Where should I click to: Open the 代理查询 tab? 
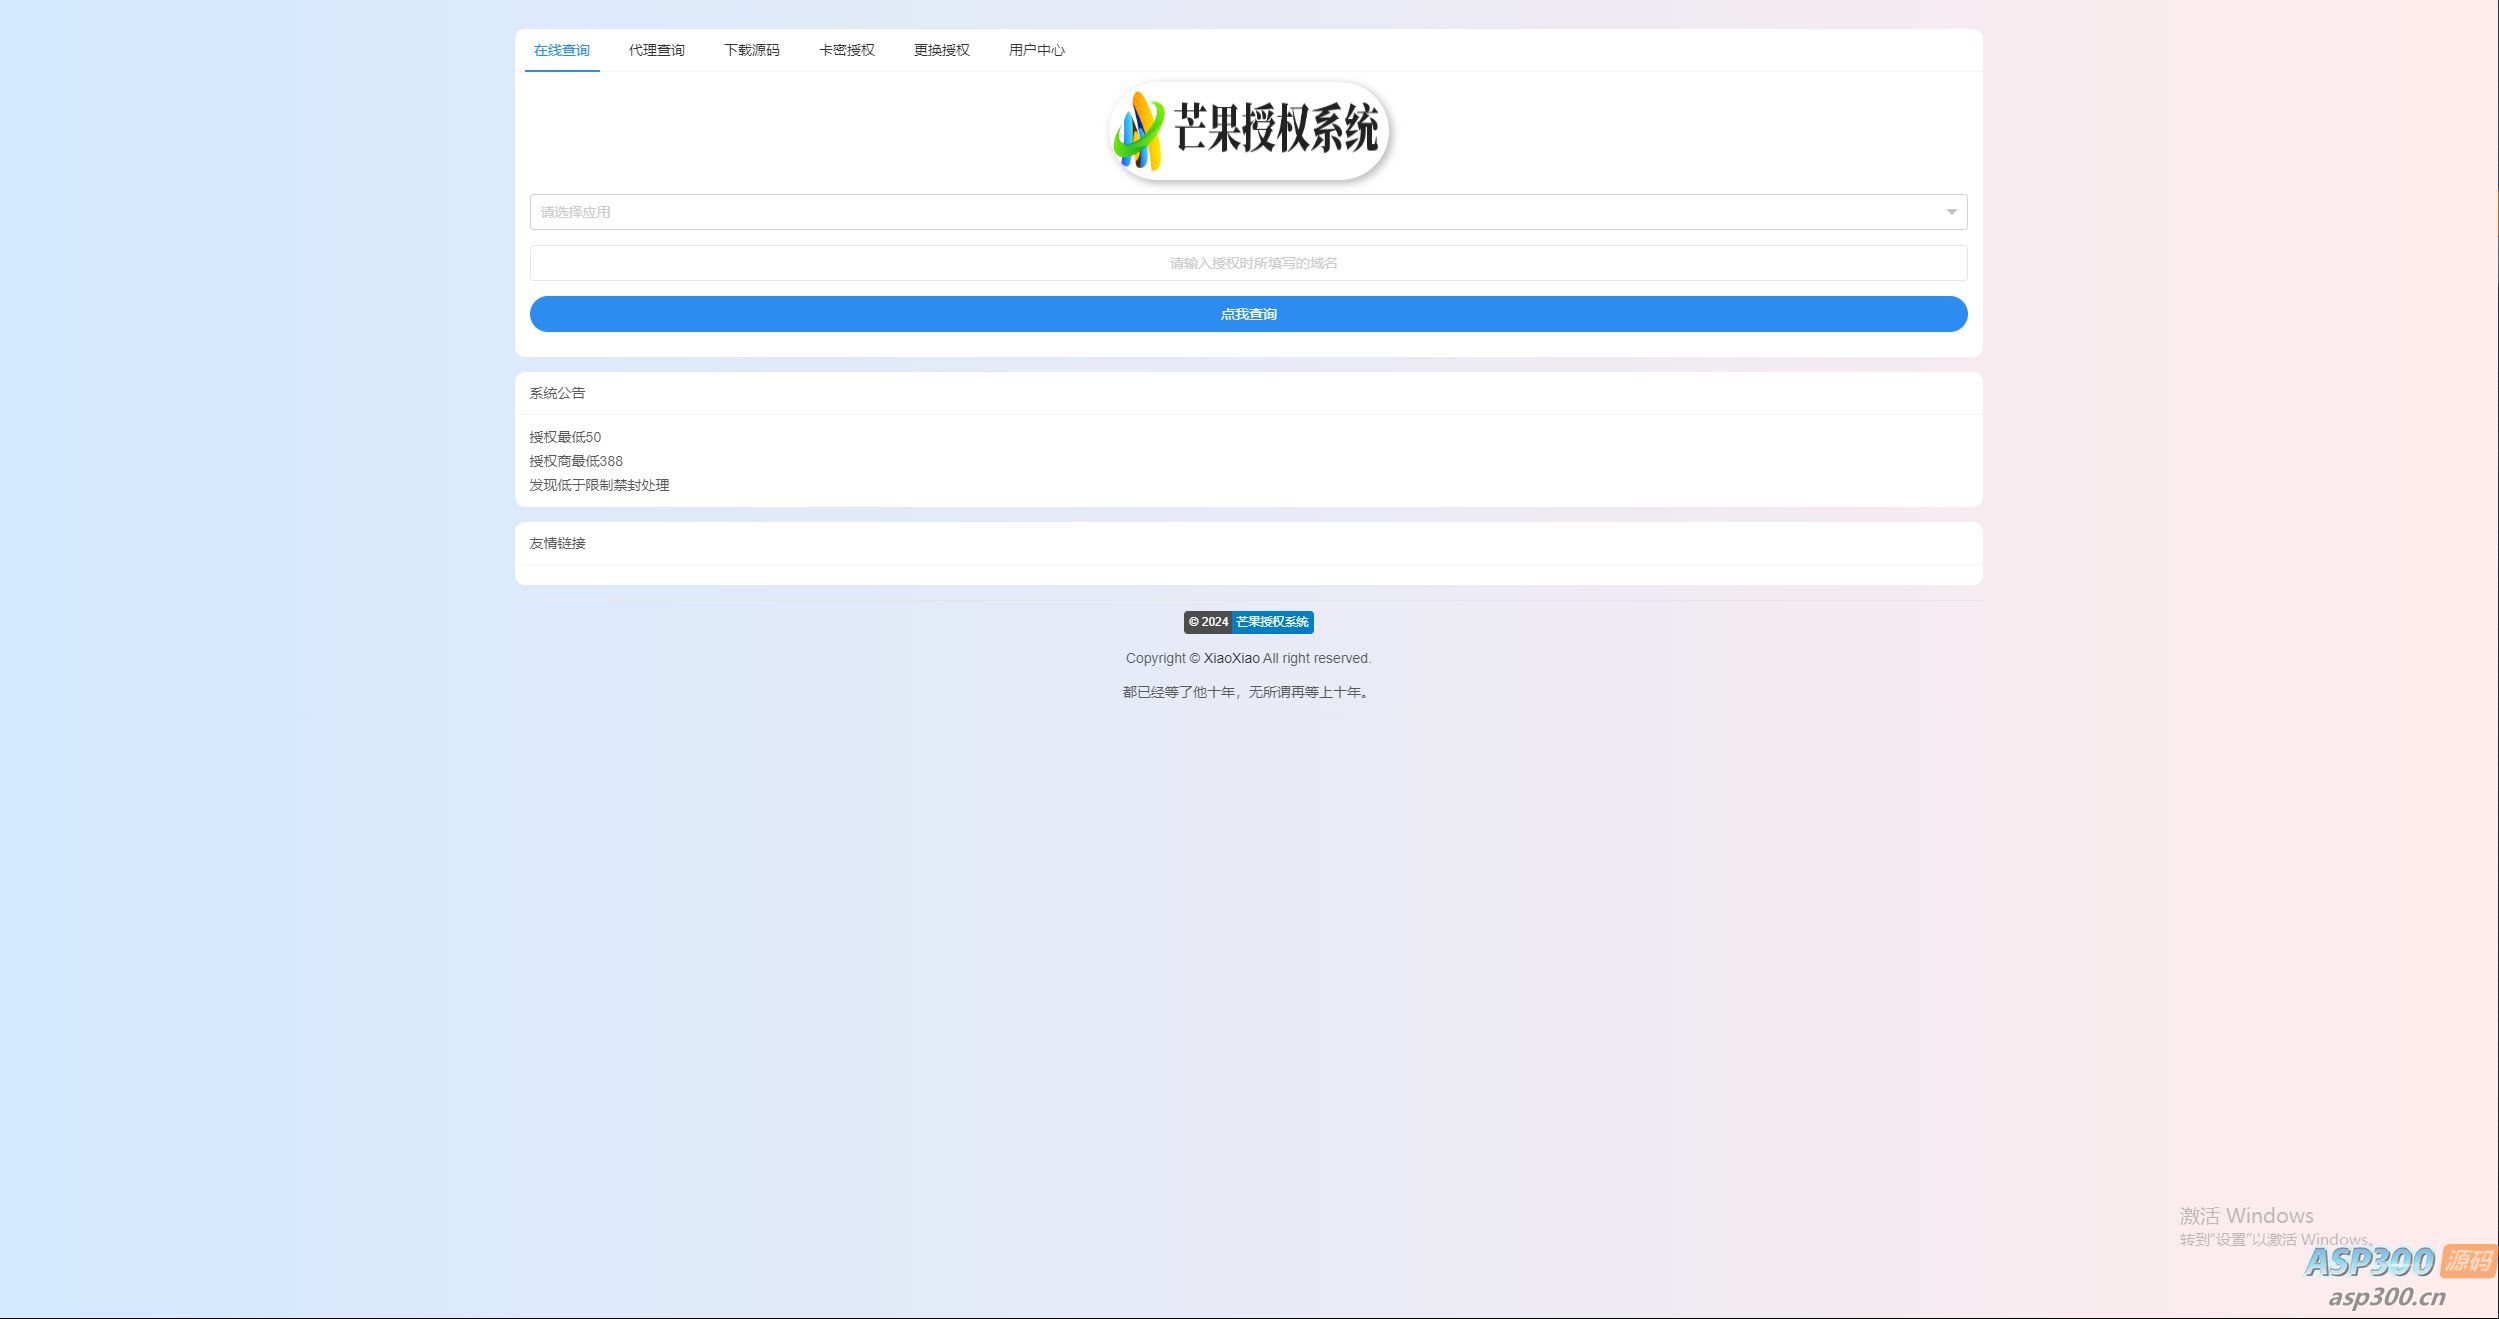(x=656, y=50)
